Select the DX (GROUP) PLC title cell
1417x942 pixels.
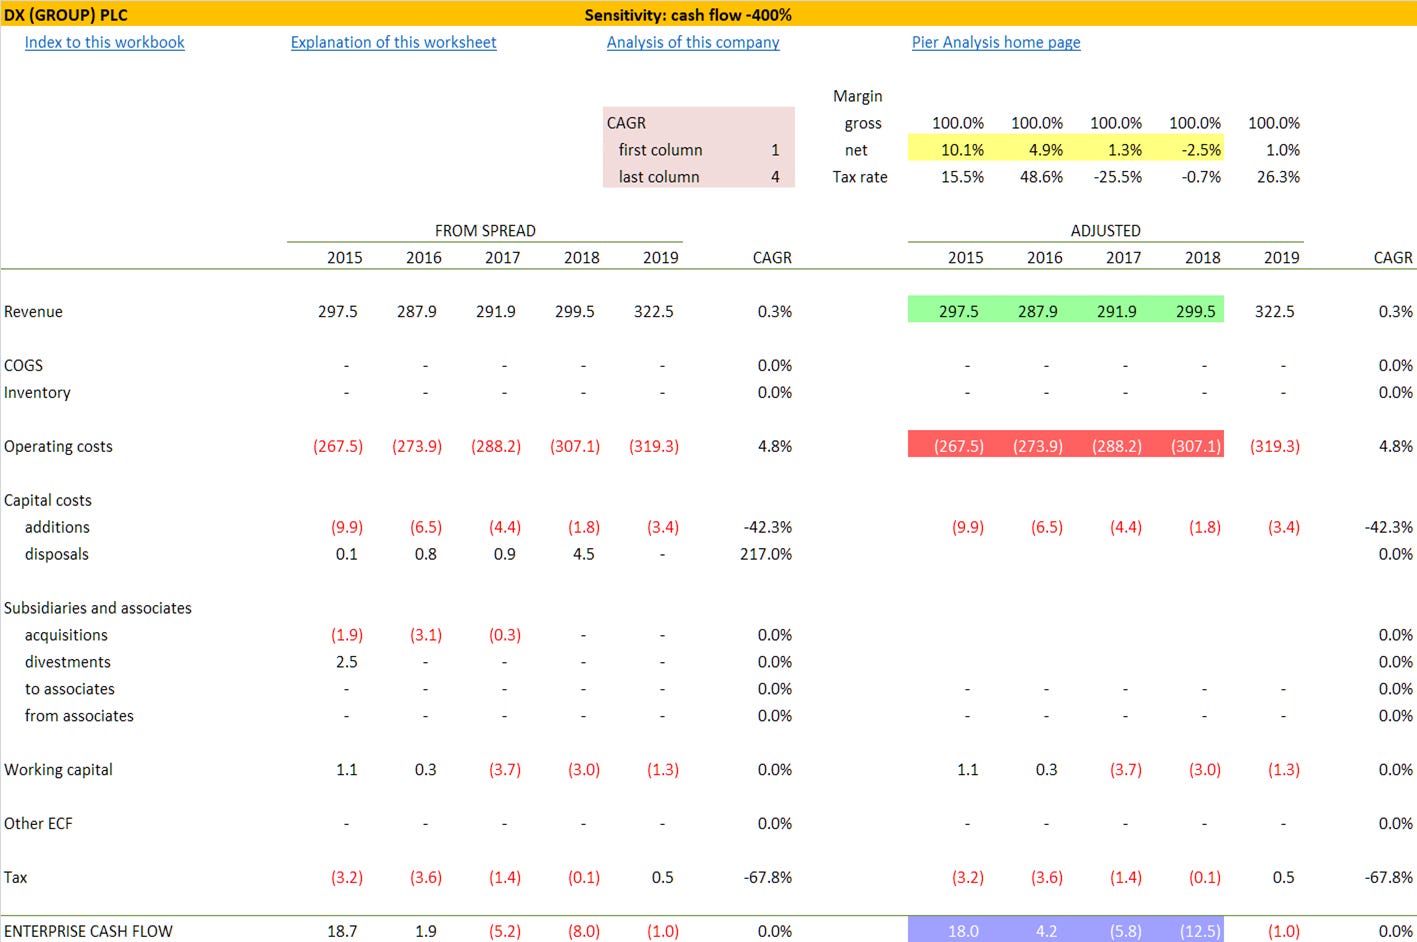click(66, 15)
